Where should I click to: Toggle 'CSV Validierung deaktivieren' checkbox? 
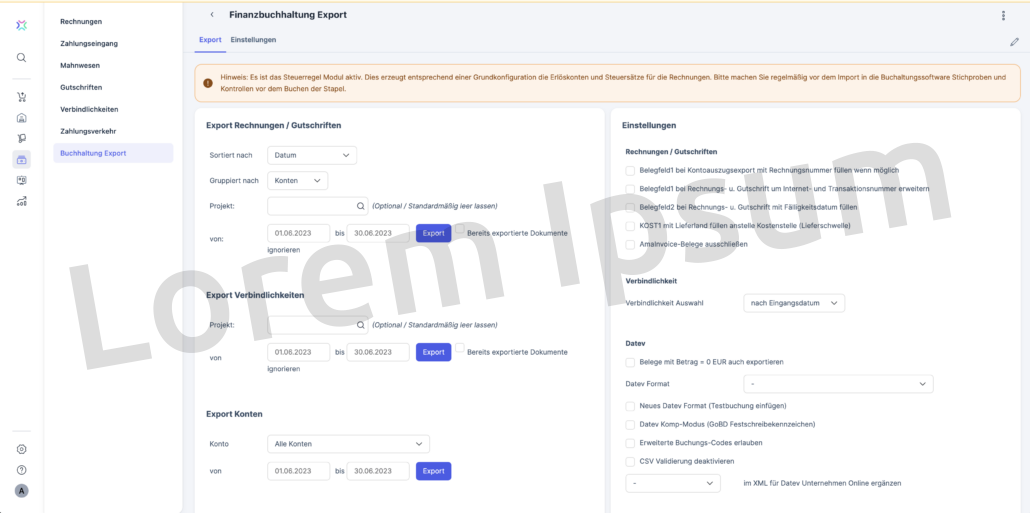point(630,461)
